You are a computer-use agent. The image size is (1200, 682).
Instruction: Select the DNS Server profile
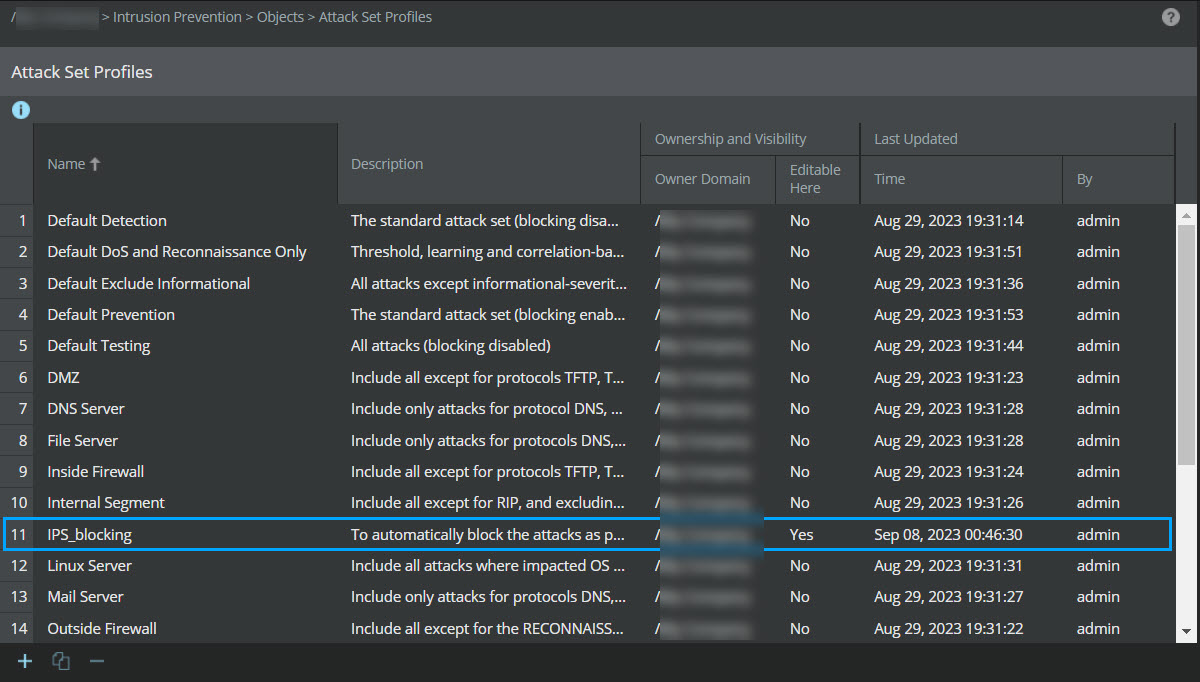coord(86,409)
